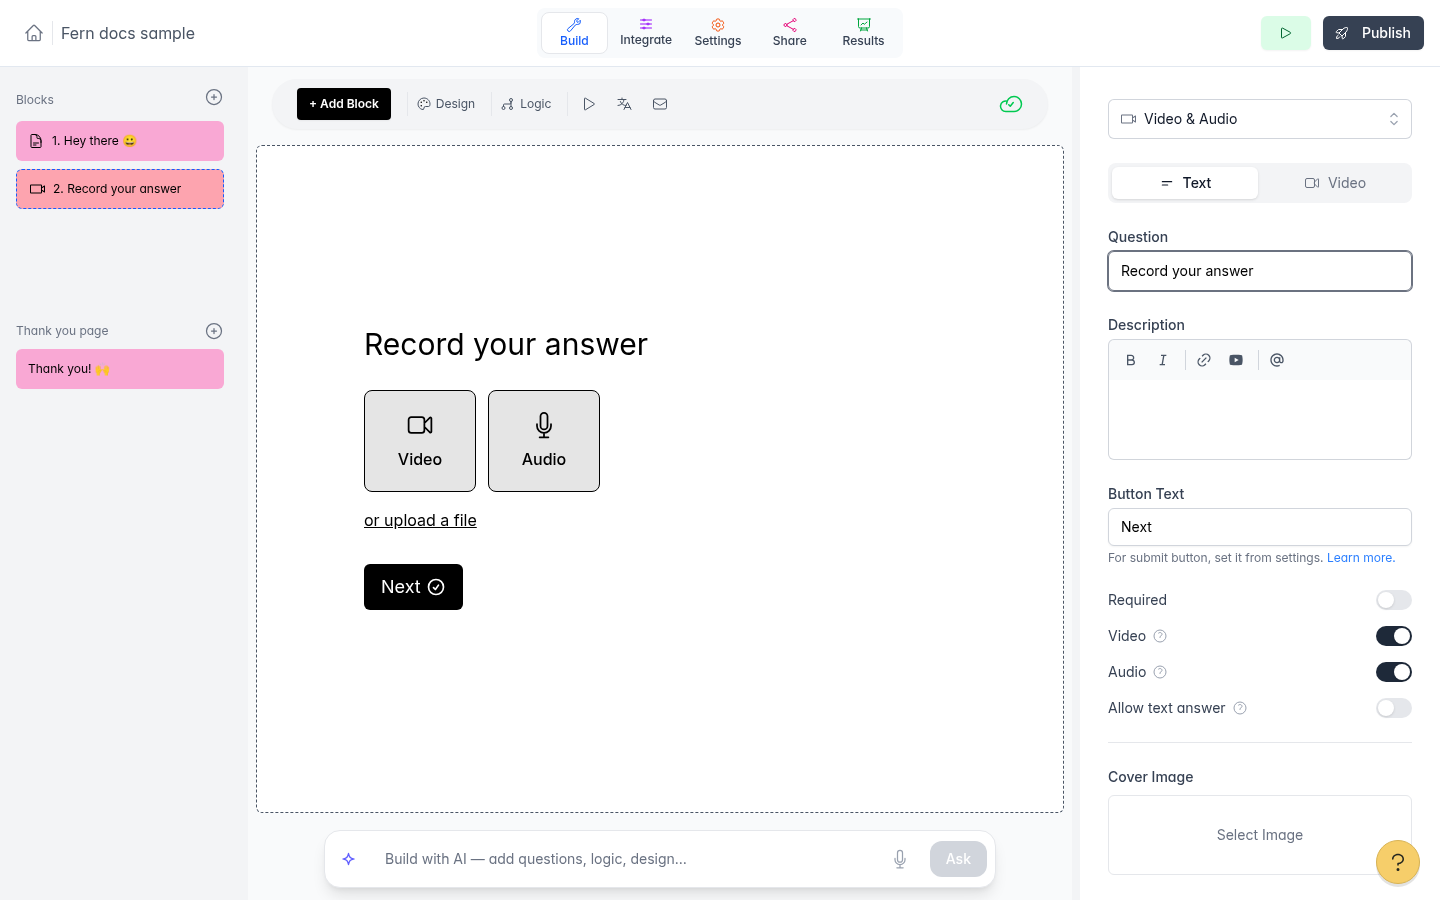The width and height of the screenshot is (1440, 900).
Task: Select the Text question mode
Action: click(1185, 183)
